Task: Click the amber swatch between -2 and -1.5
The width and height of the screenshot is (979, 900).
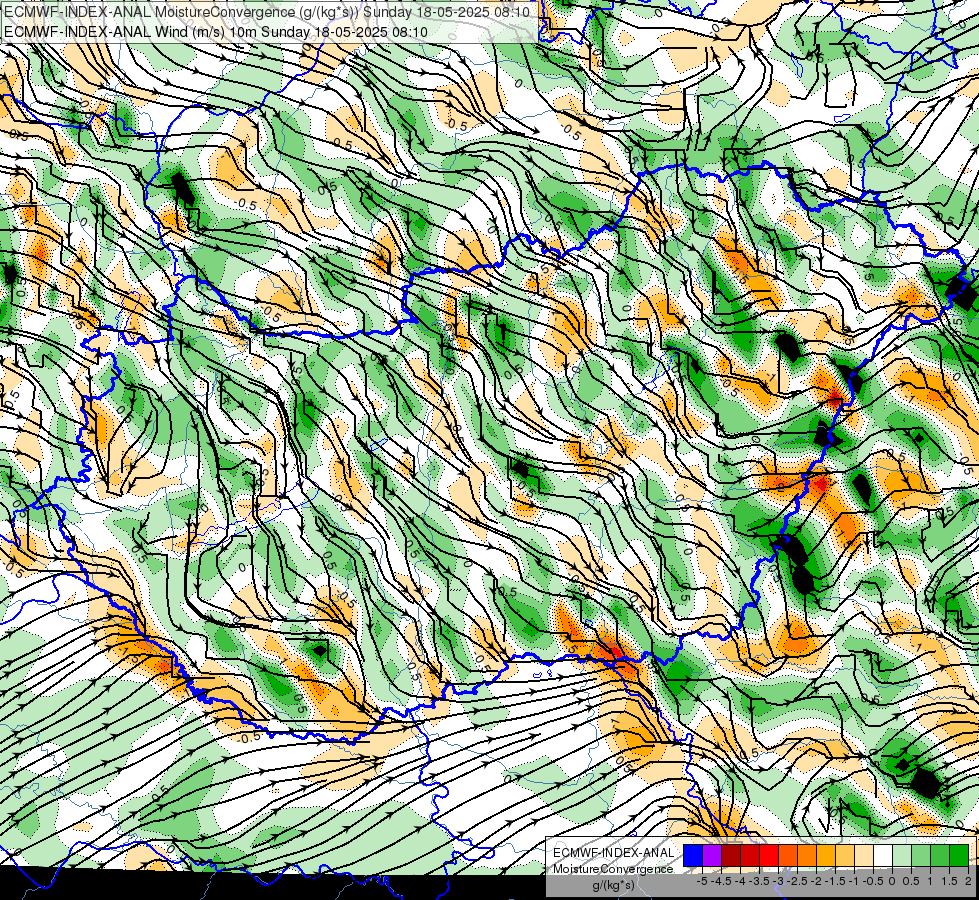Action: 825,856
